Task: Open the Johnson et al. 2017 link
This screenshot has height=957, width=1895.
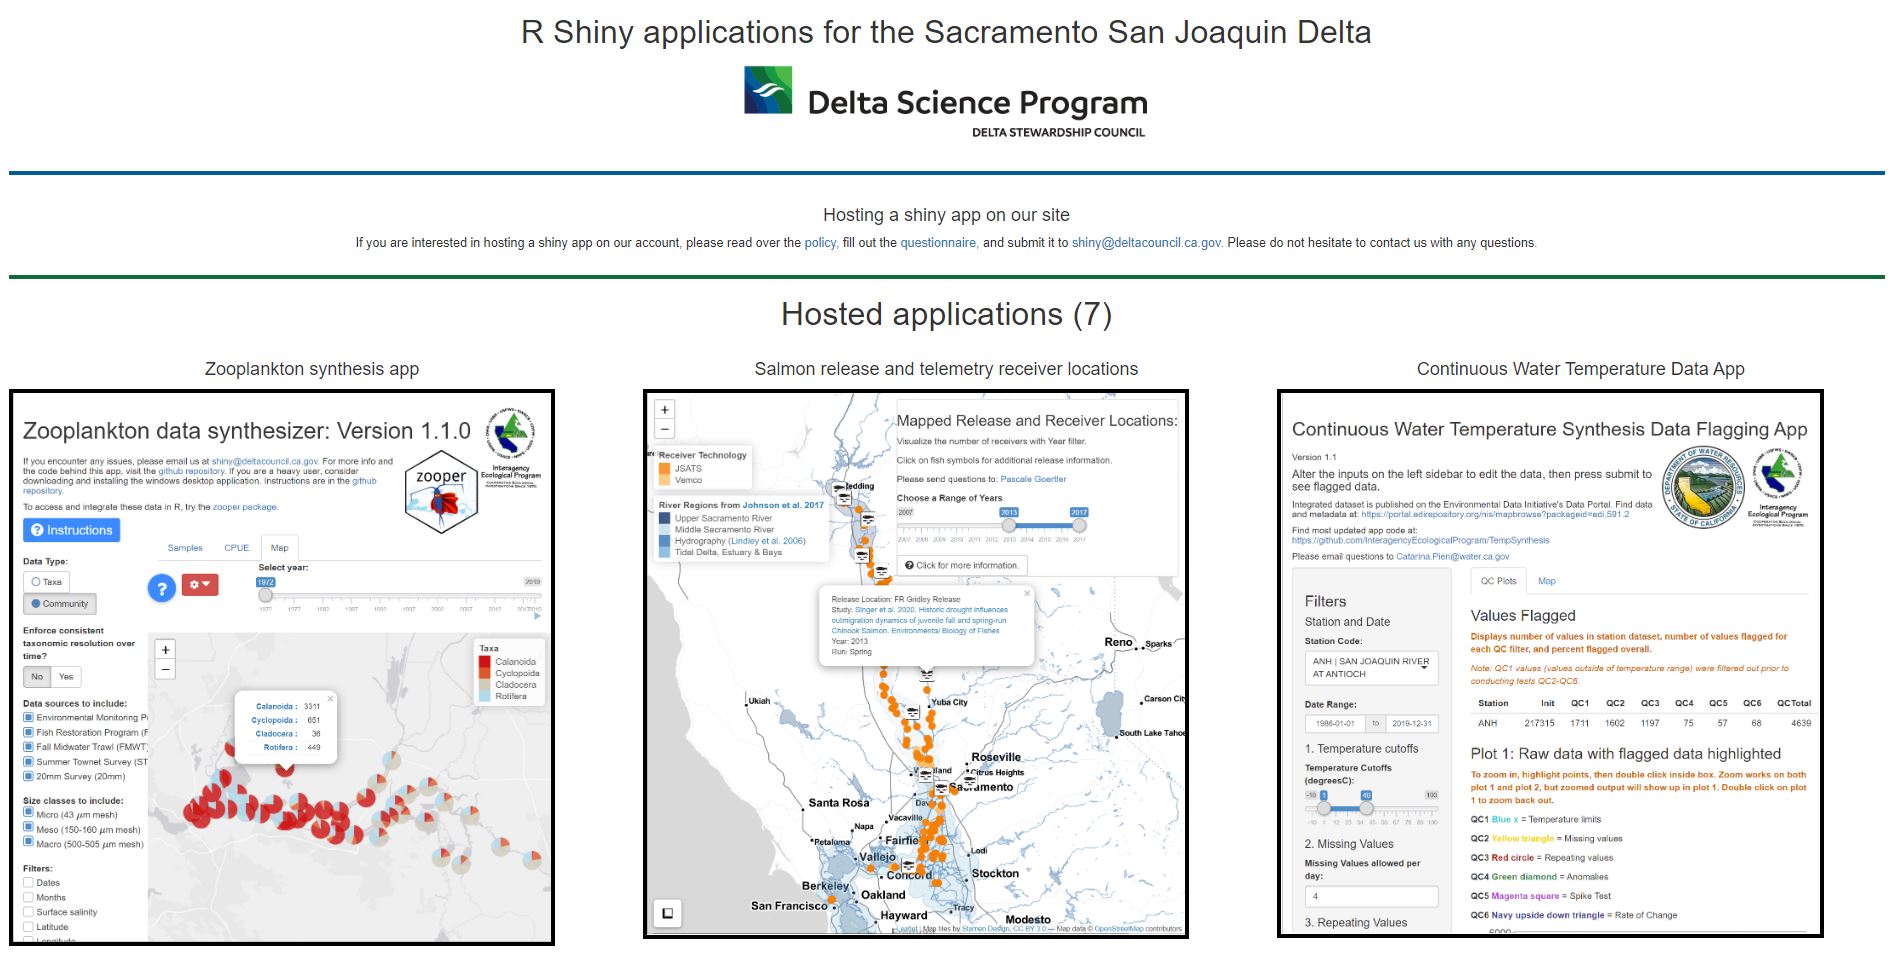Action: tap(783, 505)
